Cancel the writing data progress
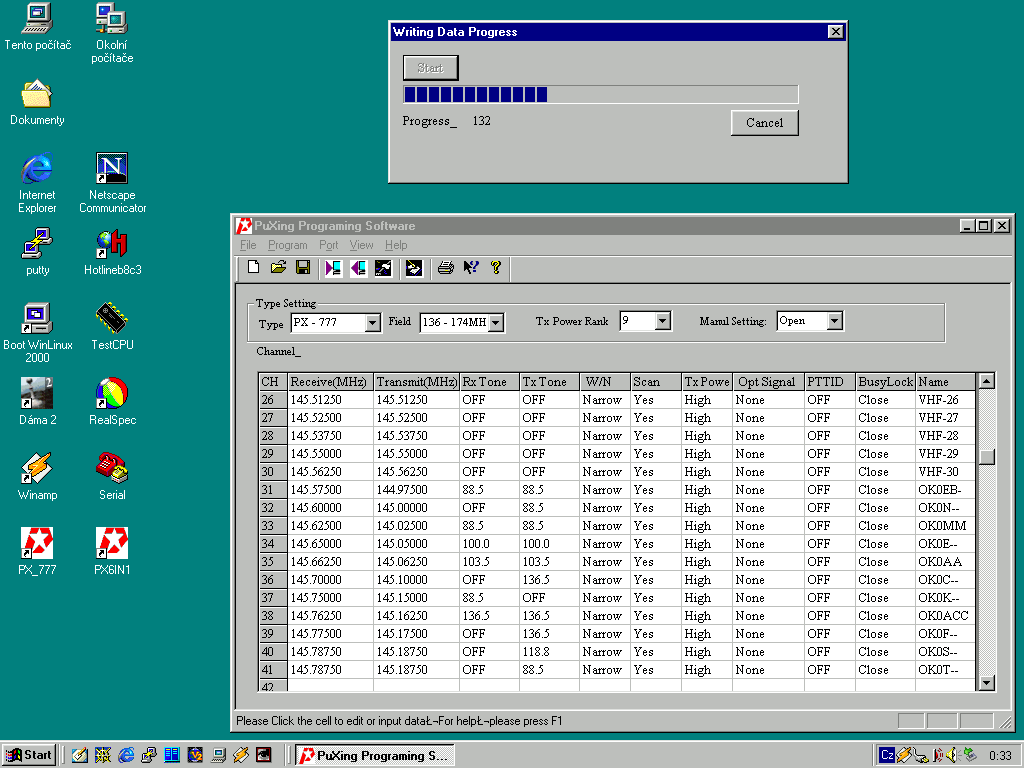1024x768 pixels. [764, 123]
